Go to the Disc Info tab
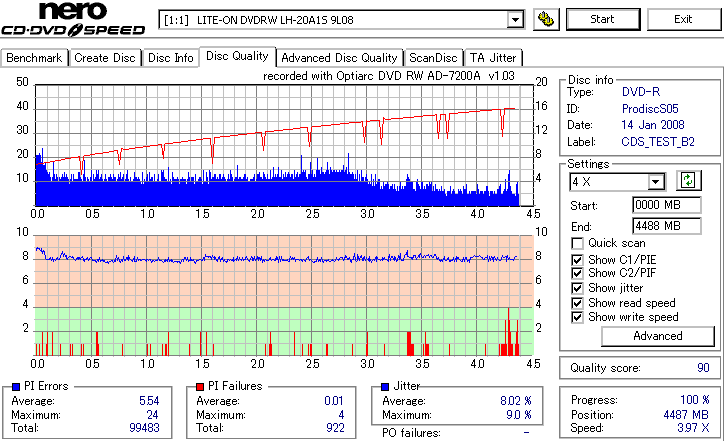 tap(170, 58)
